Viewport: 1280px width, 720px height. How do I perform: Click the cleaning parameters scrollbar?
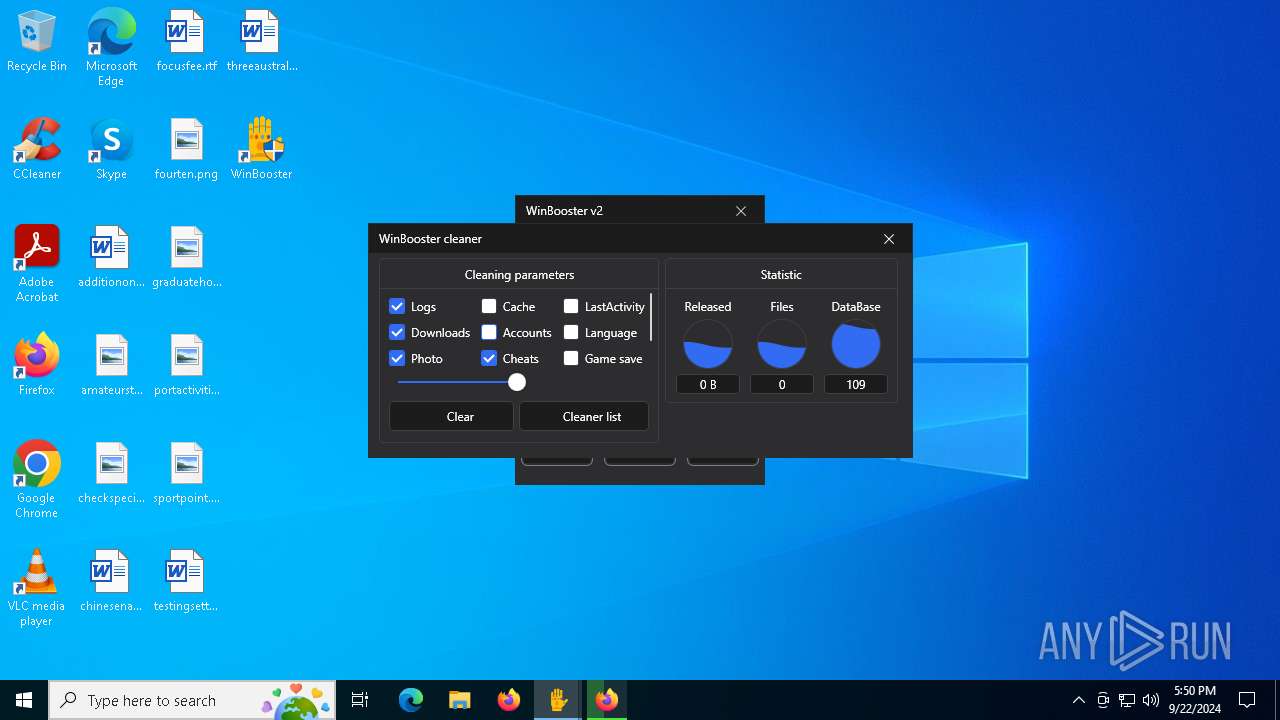point(652,317)
